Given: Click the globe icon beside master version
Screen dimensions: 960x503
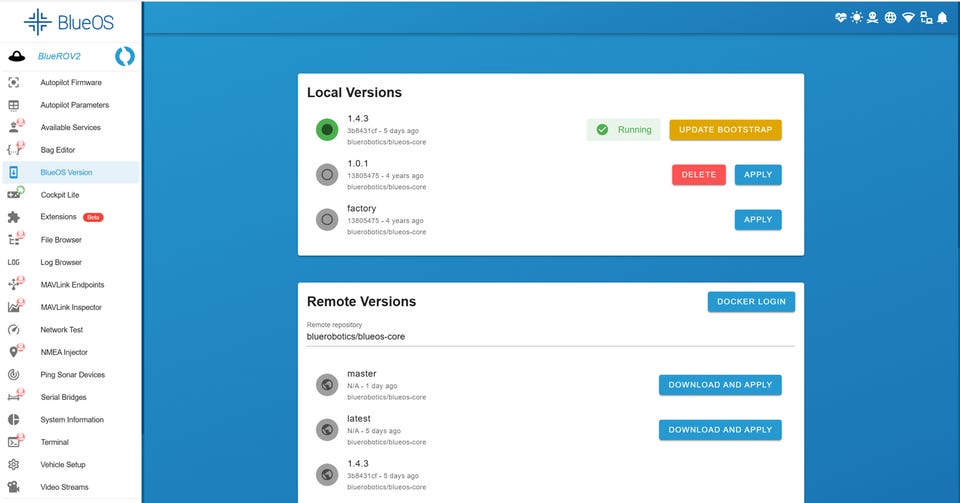Looking at the screenshot, I should pyautogui.click(x=327, y=385).
